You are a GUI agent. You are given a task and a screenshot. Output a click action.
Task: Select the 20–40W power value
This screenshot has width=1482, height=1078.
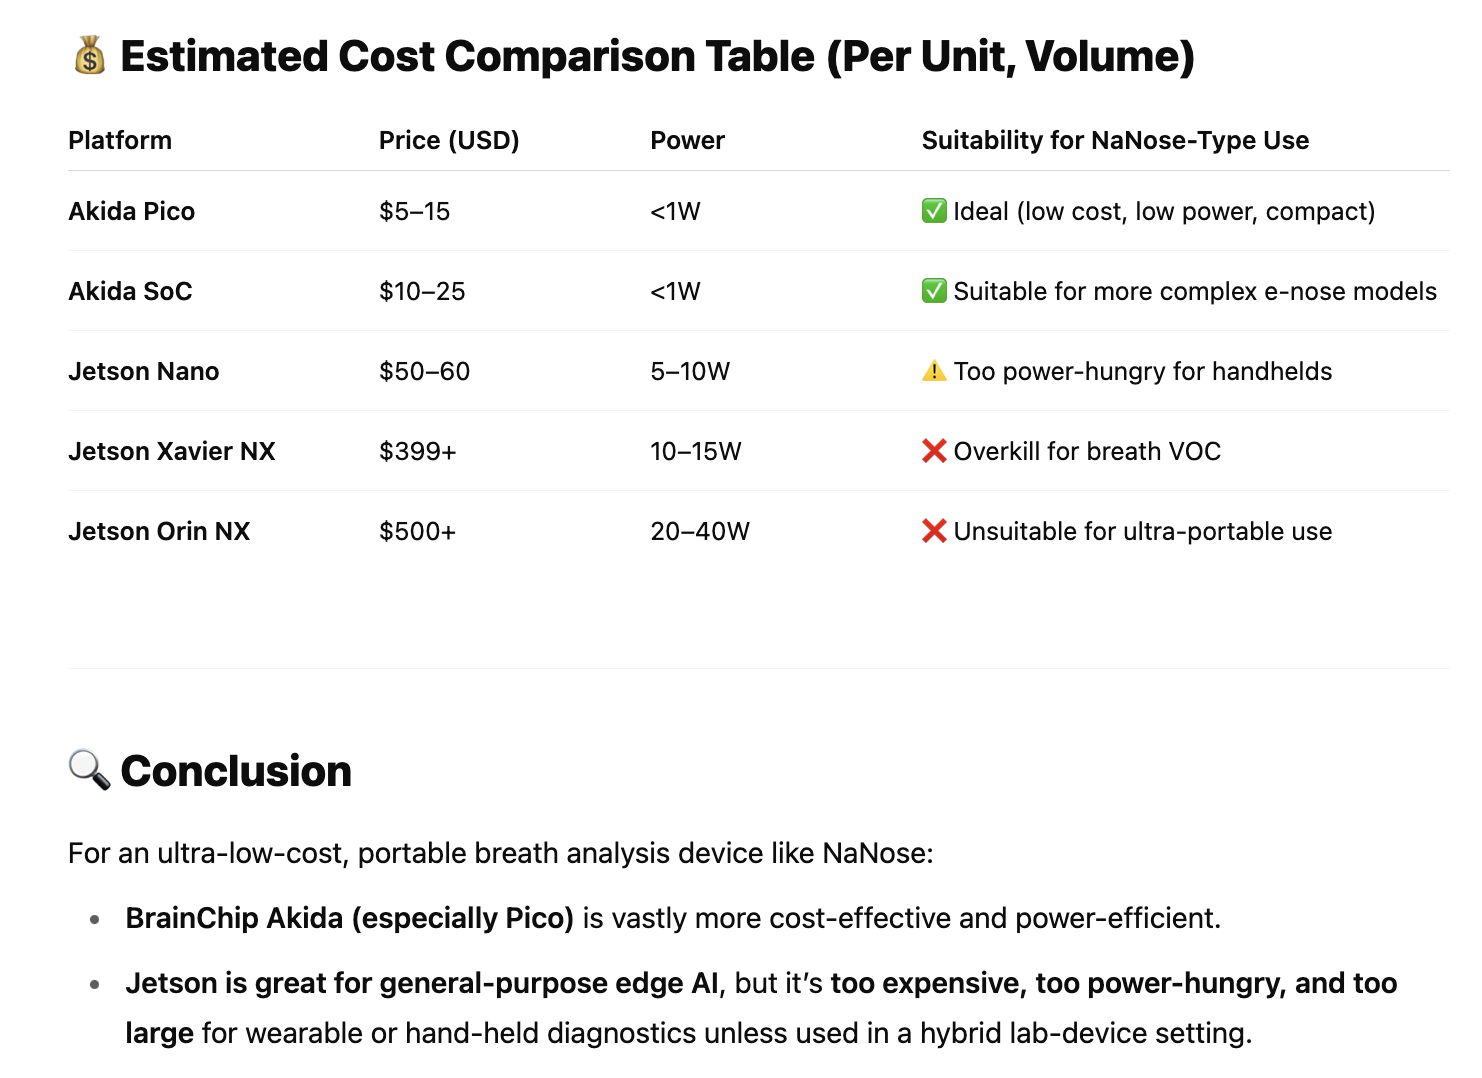pos(700,531)
